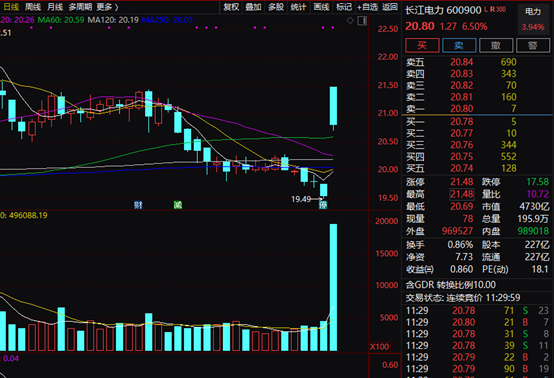This screenshot has height=378, width=554.
Task: Click the MA60: 20.59 indicator label
Action: point(61,20)
